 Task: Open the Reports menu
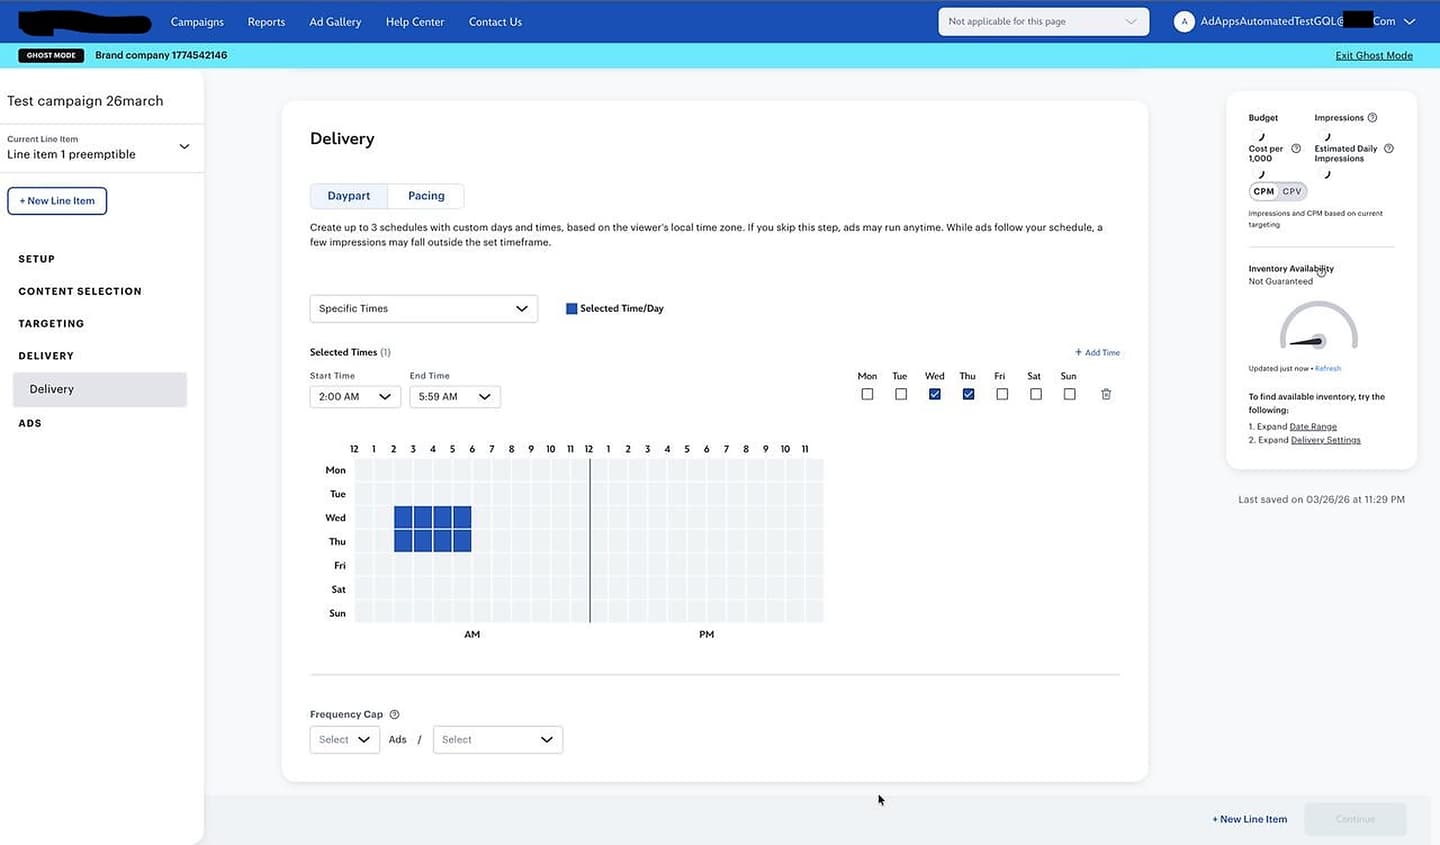pyautogui.click(x=265, y=21)
